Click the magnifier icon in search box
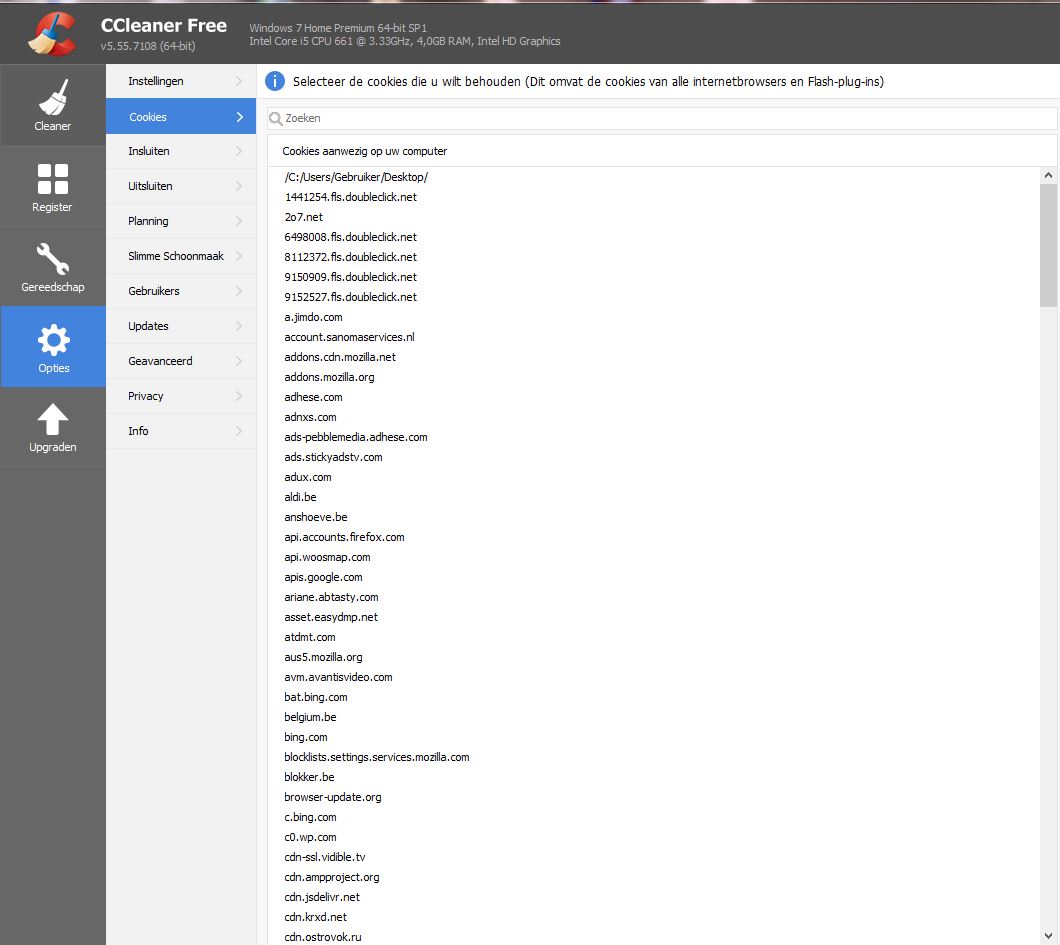 [276, 118]
